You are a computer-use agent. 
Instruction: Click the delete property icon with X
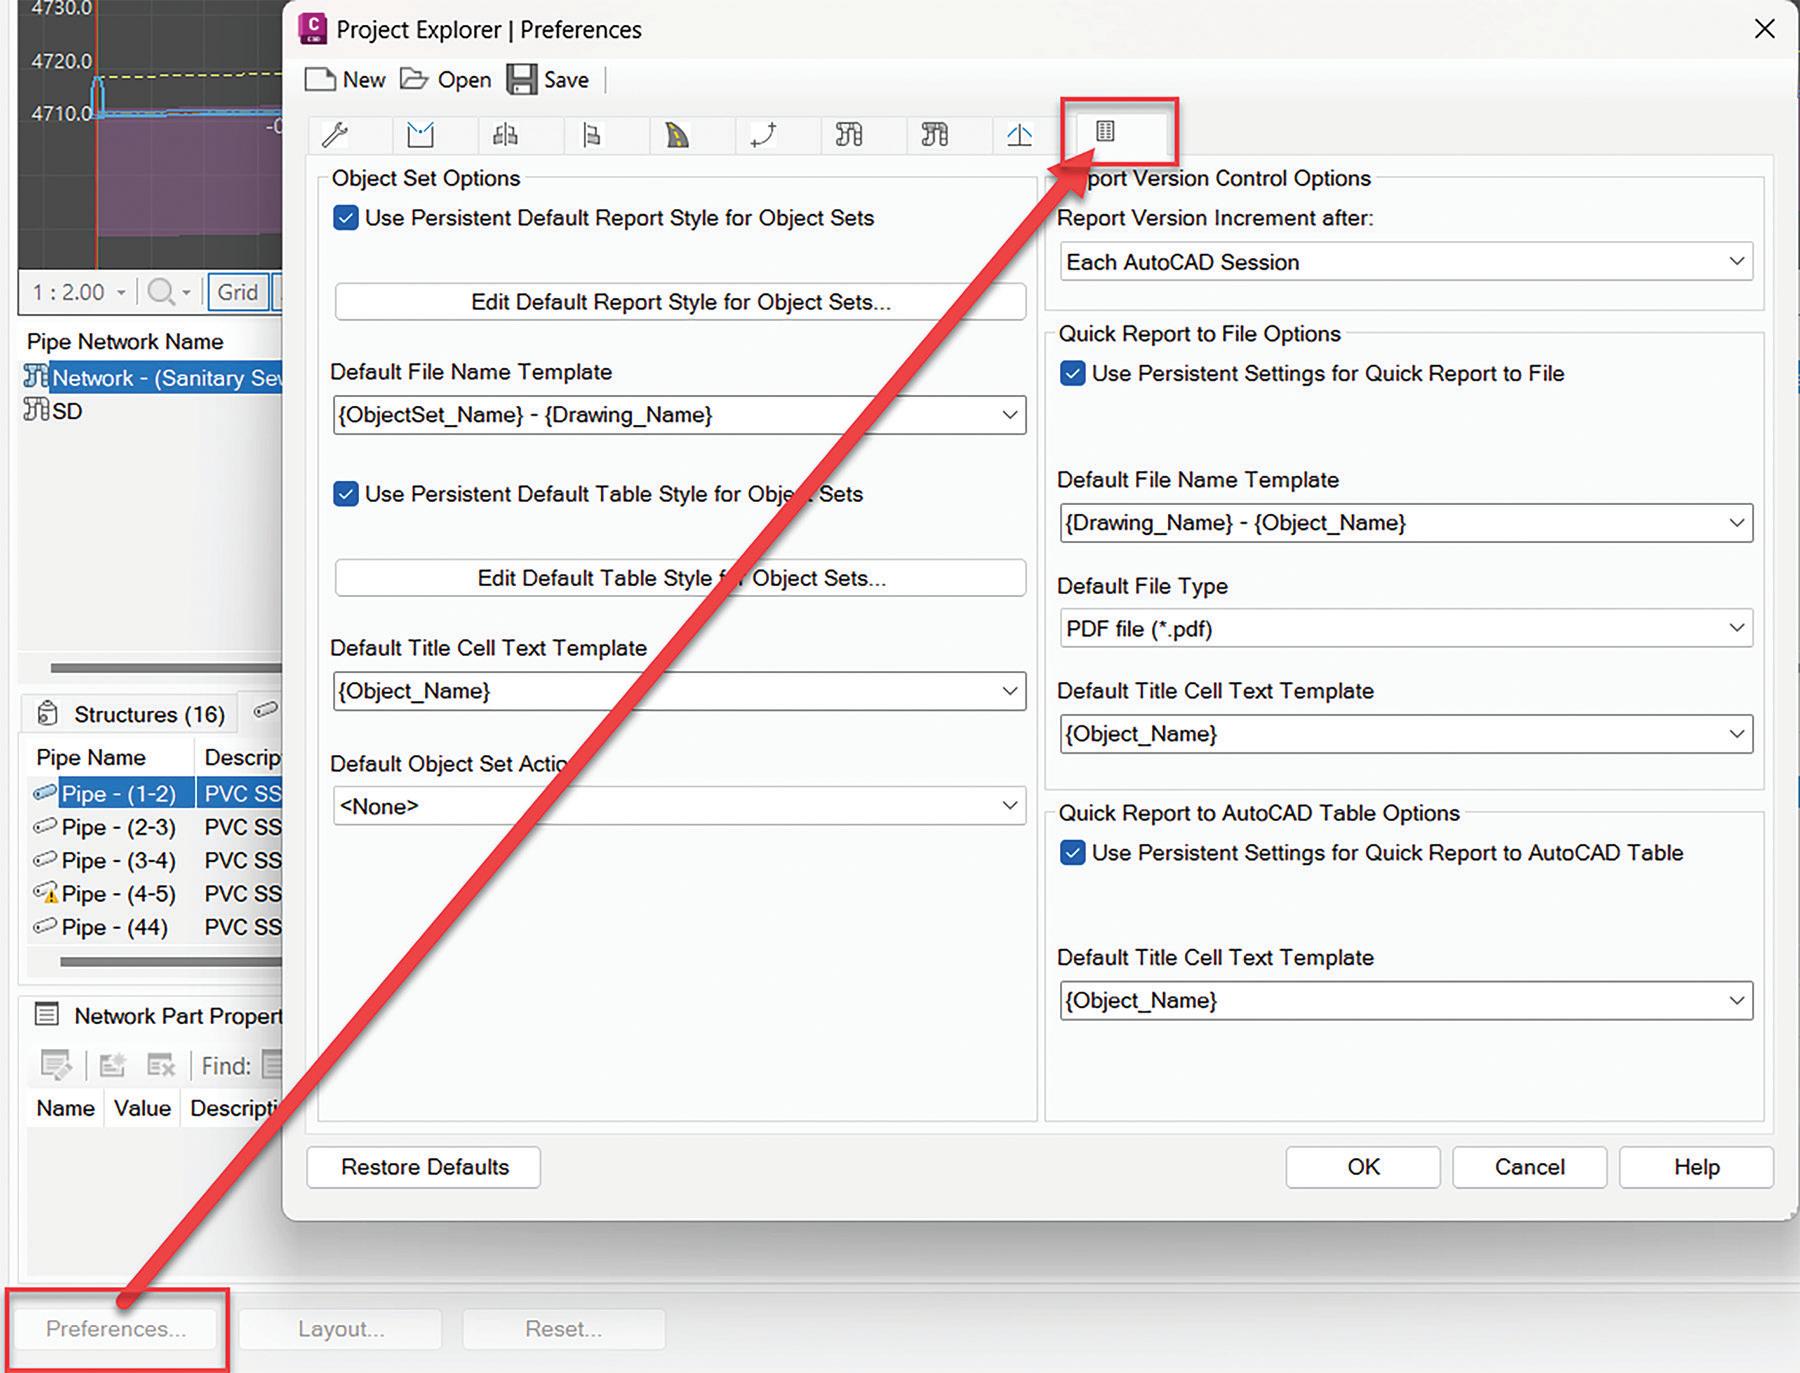point(160,1065)
